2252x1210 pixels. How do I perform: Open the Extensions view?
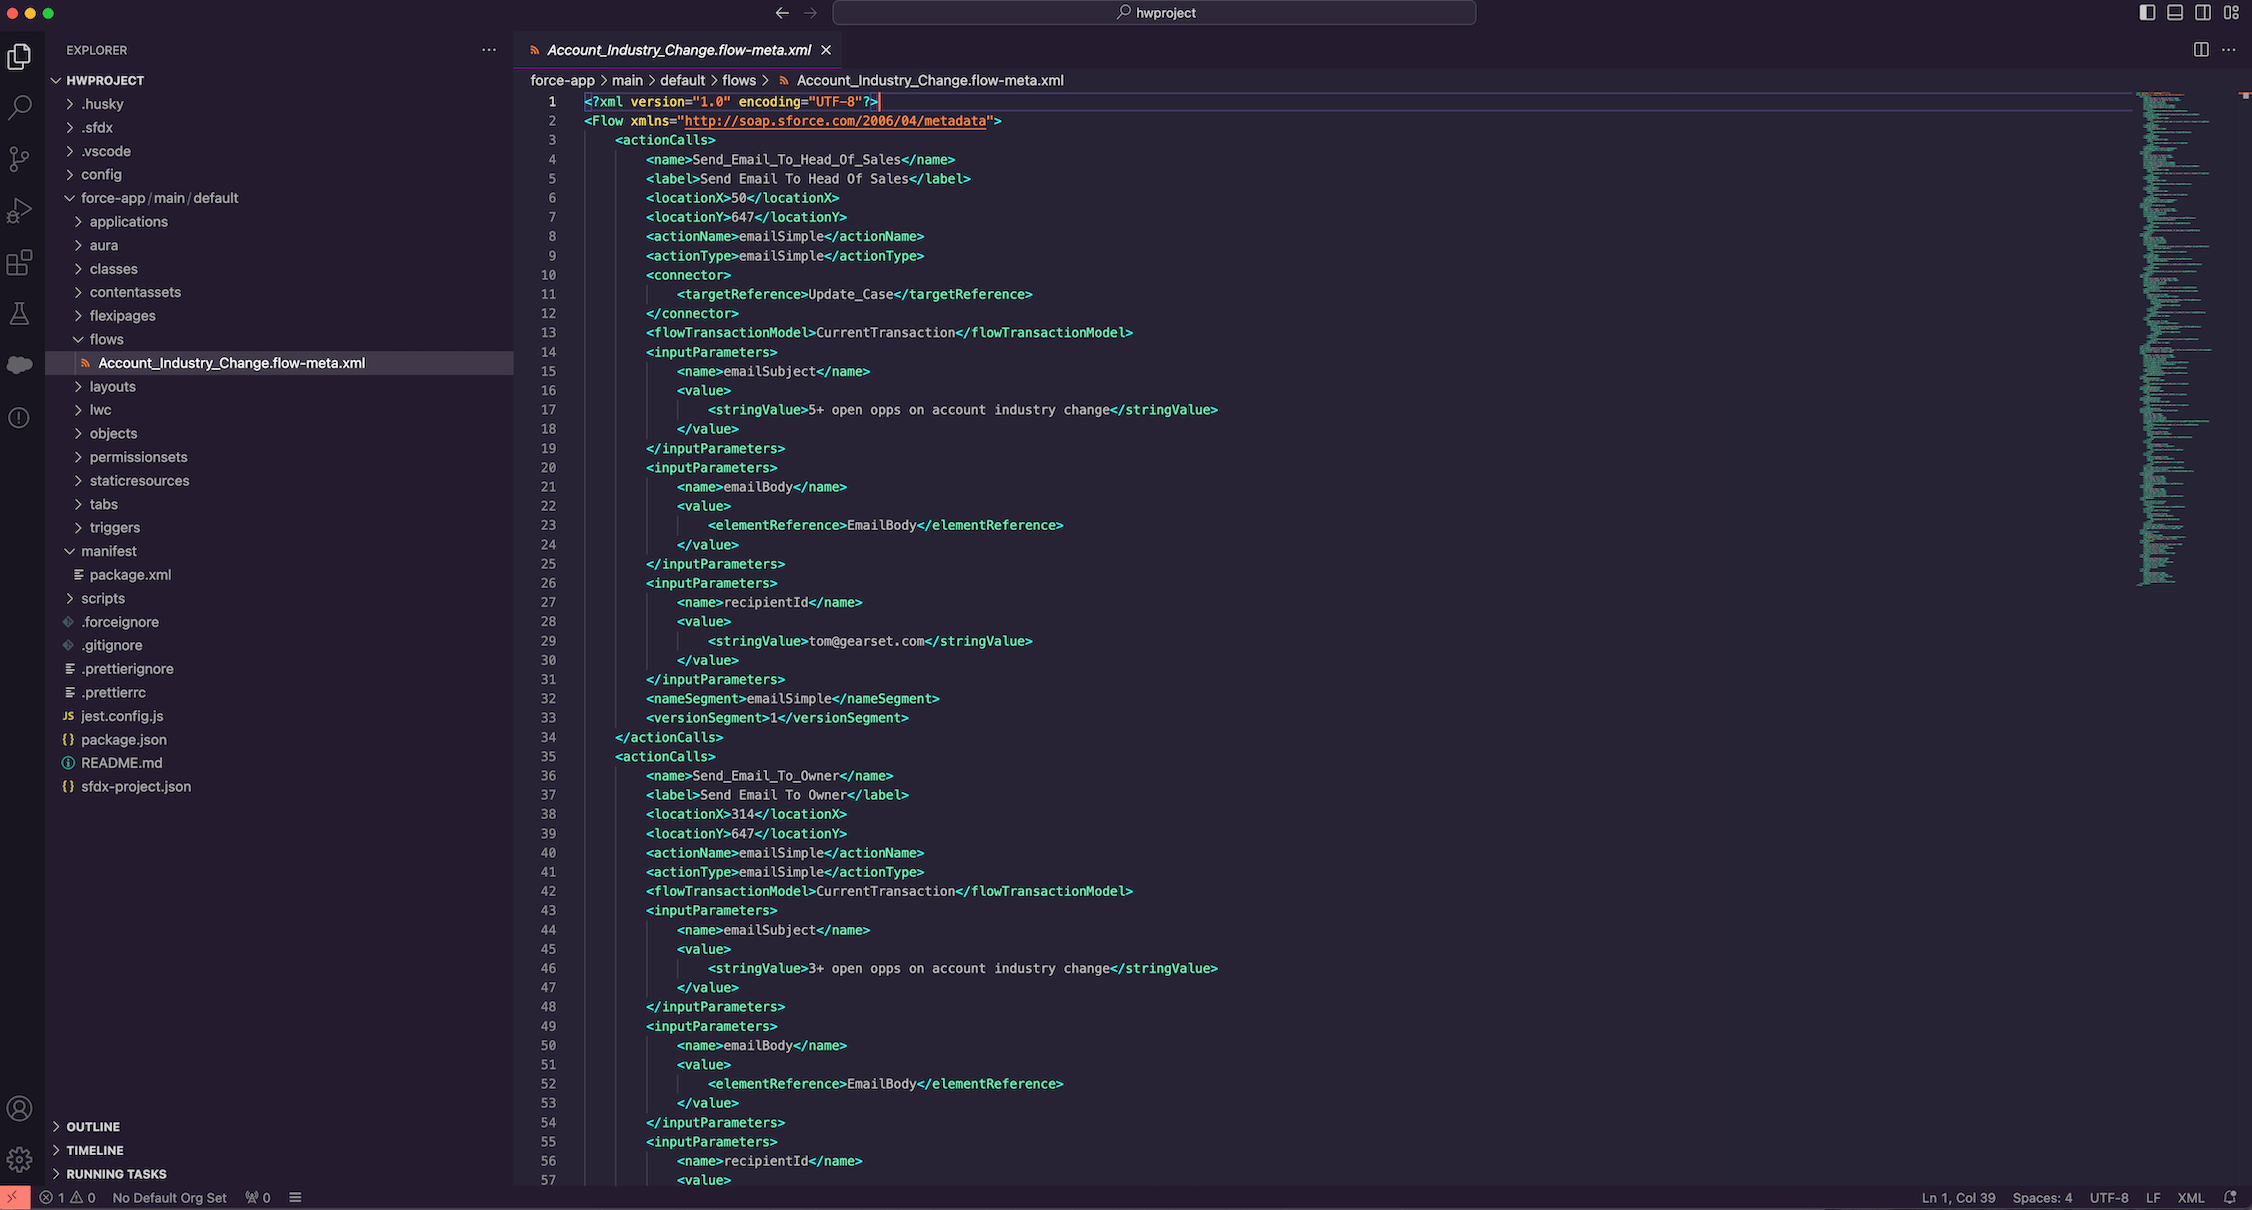point(19,263)
